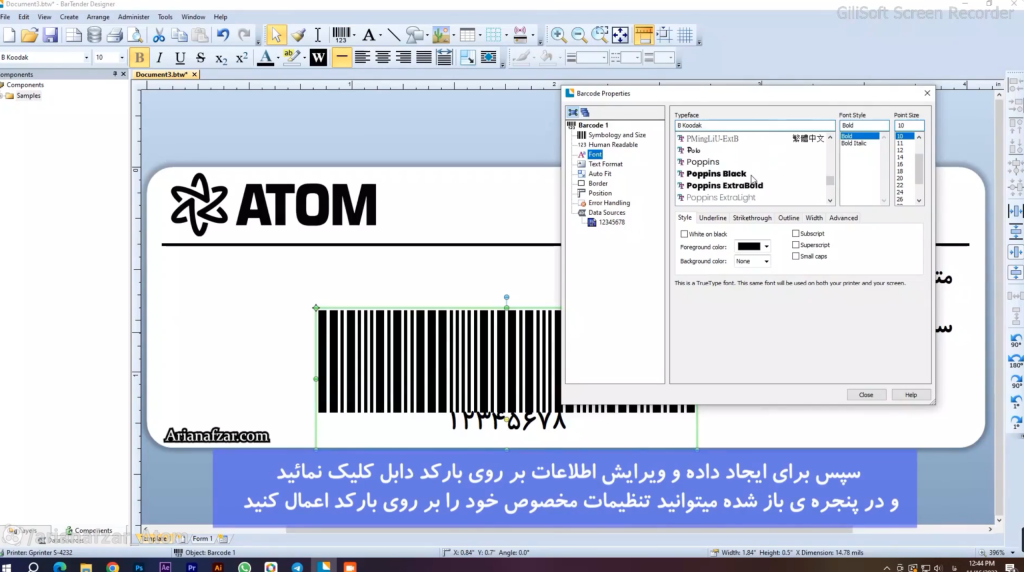Click the Cut scissors icon
The height and width of the screenshot is (572, 1024).
pos(159,35)
